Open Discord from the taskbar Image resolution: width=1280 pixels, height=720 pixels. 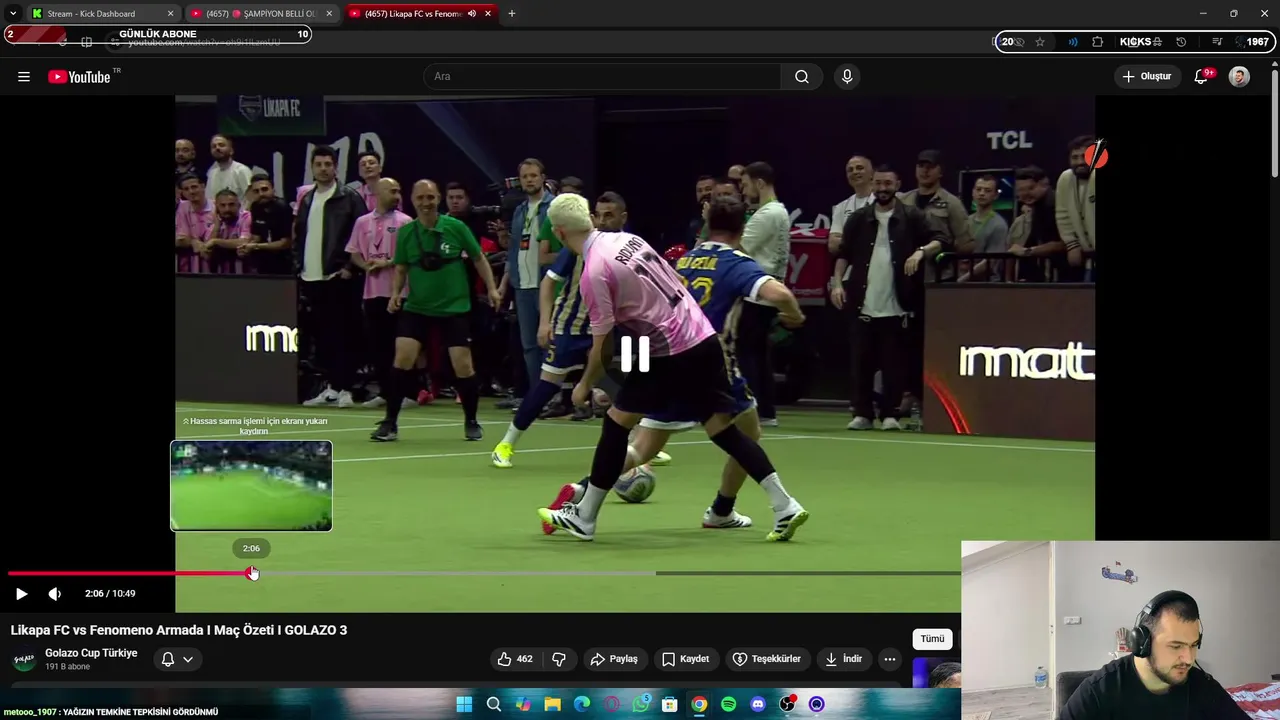coord(758,705)
